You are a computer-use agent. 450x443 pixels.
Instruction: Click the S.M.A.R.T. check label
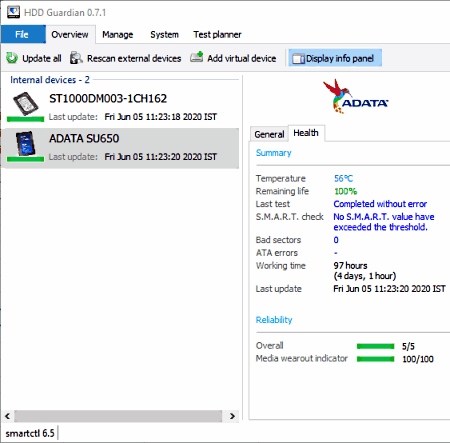coord(290,217)
